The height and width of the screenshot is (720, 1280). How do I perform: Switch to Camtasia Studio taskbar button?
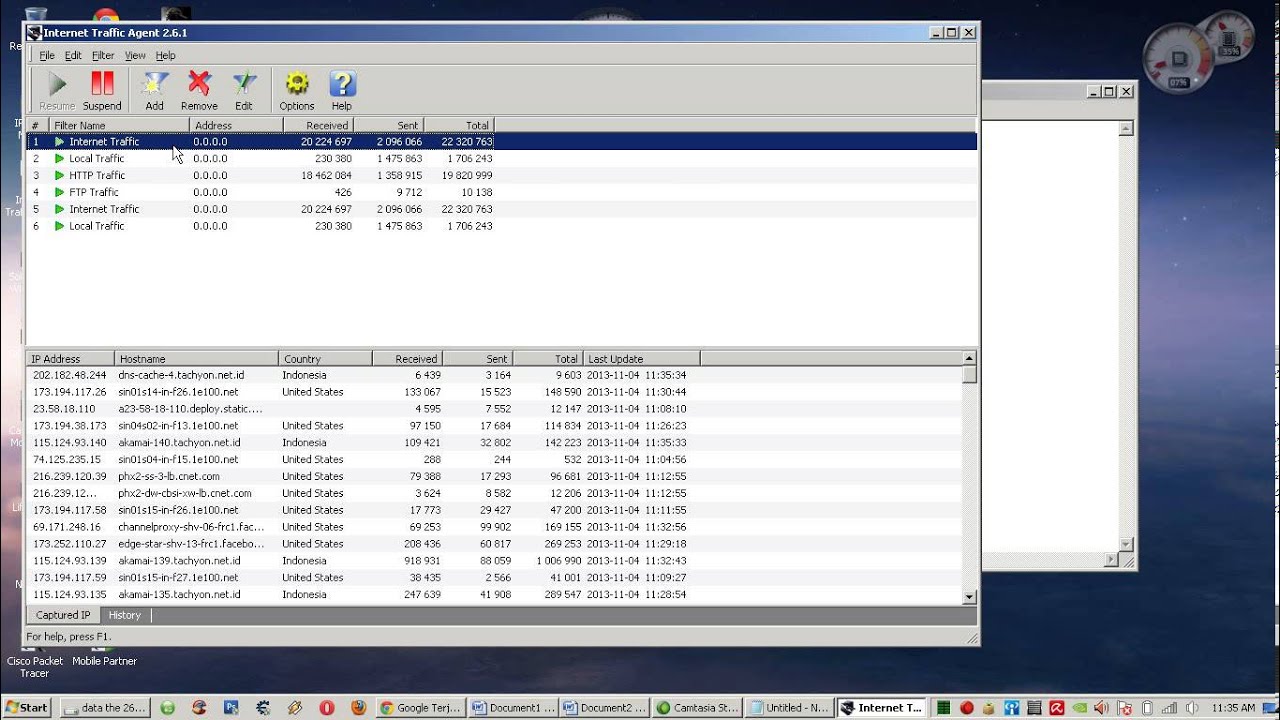point(697,707)
